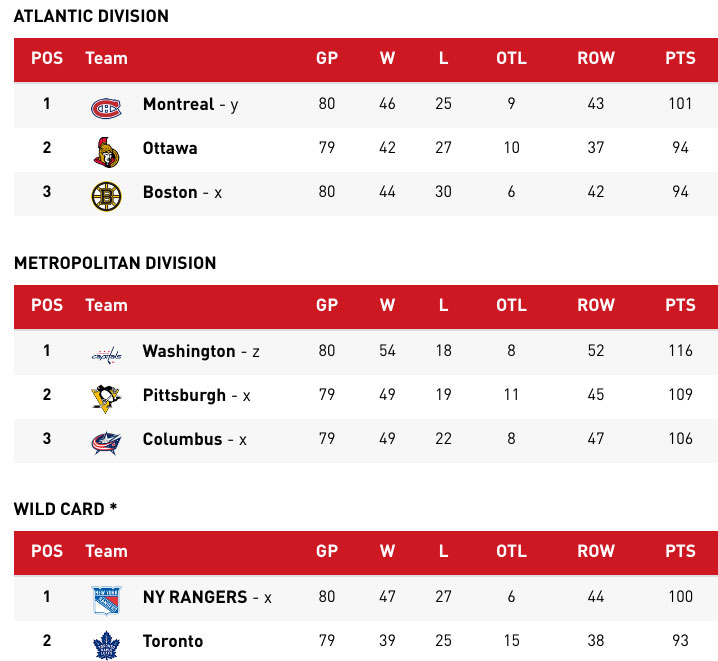Image resolution: width=718 pixels, height=661 pixels.
Task: Click the Boston Bruins logo icon
Action: [105, 195]
